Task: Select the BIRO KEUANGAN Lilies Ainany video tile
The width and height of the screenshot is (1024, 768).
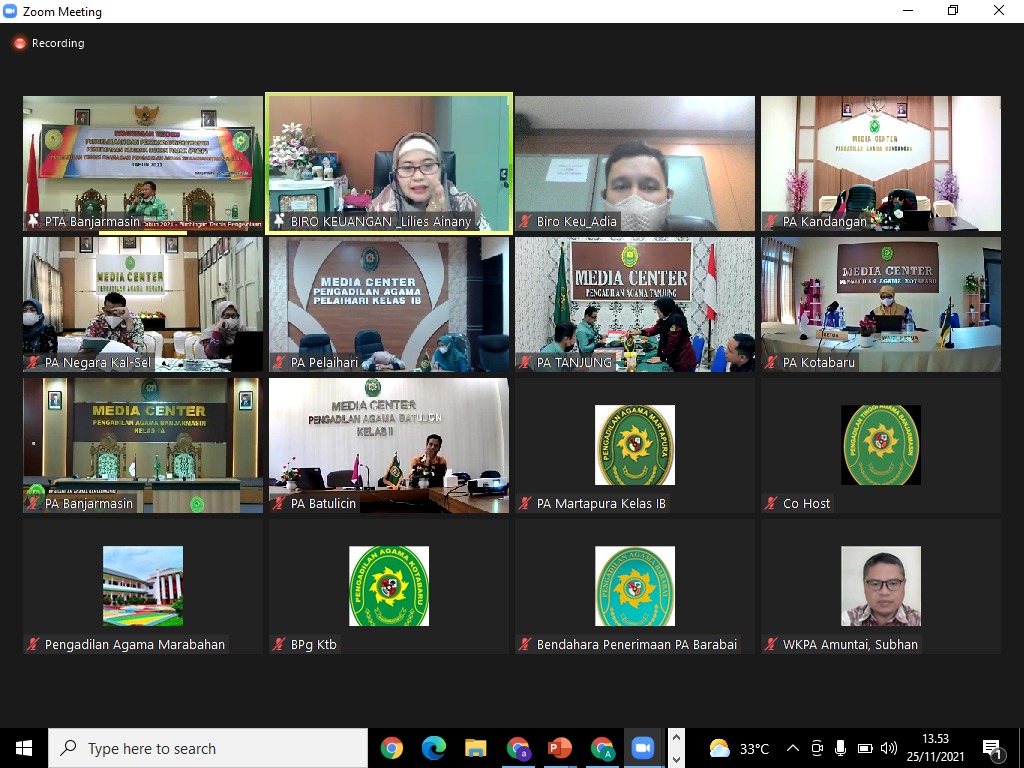Action: coord(389,163)
